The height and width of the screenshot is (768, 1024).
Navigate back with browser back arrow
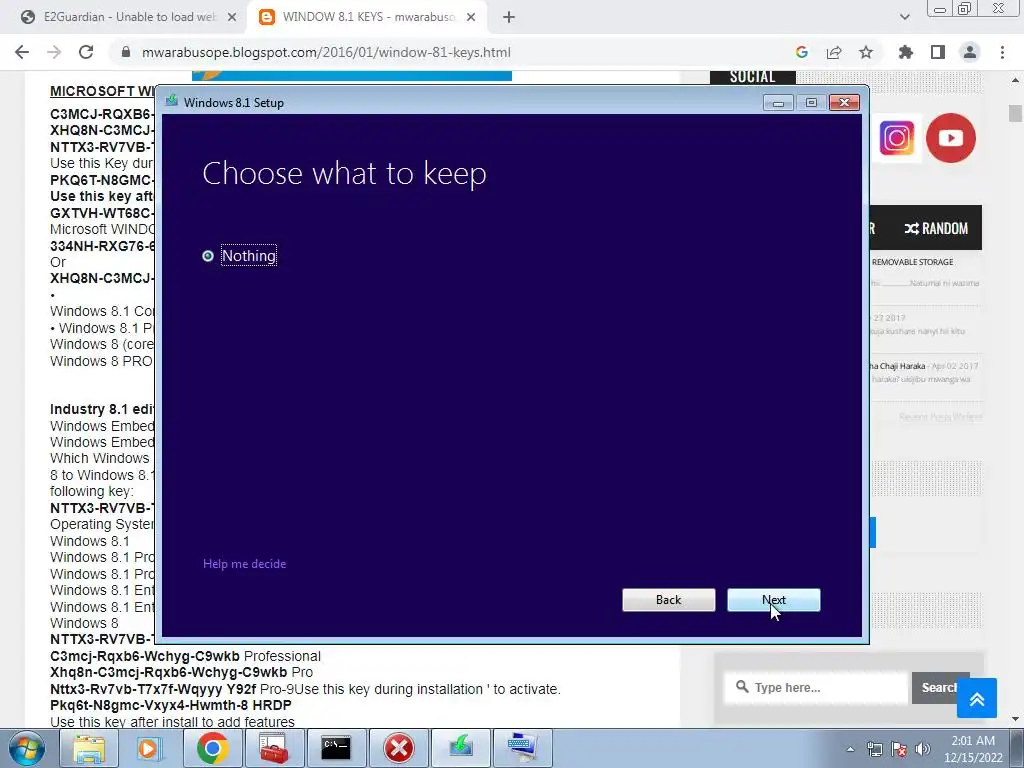point(22,52)
